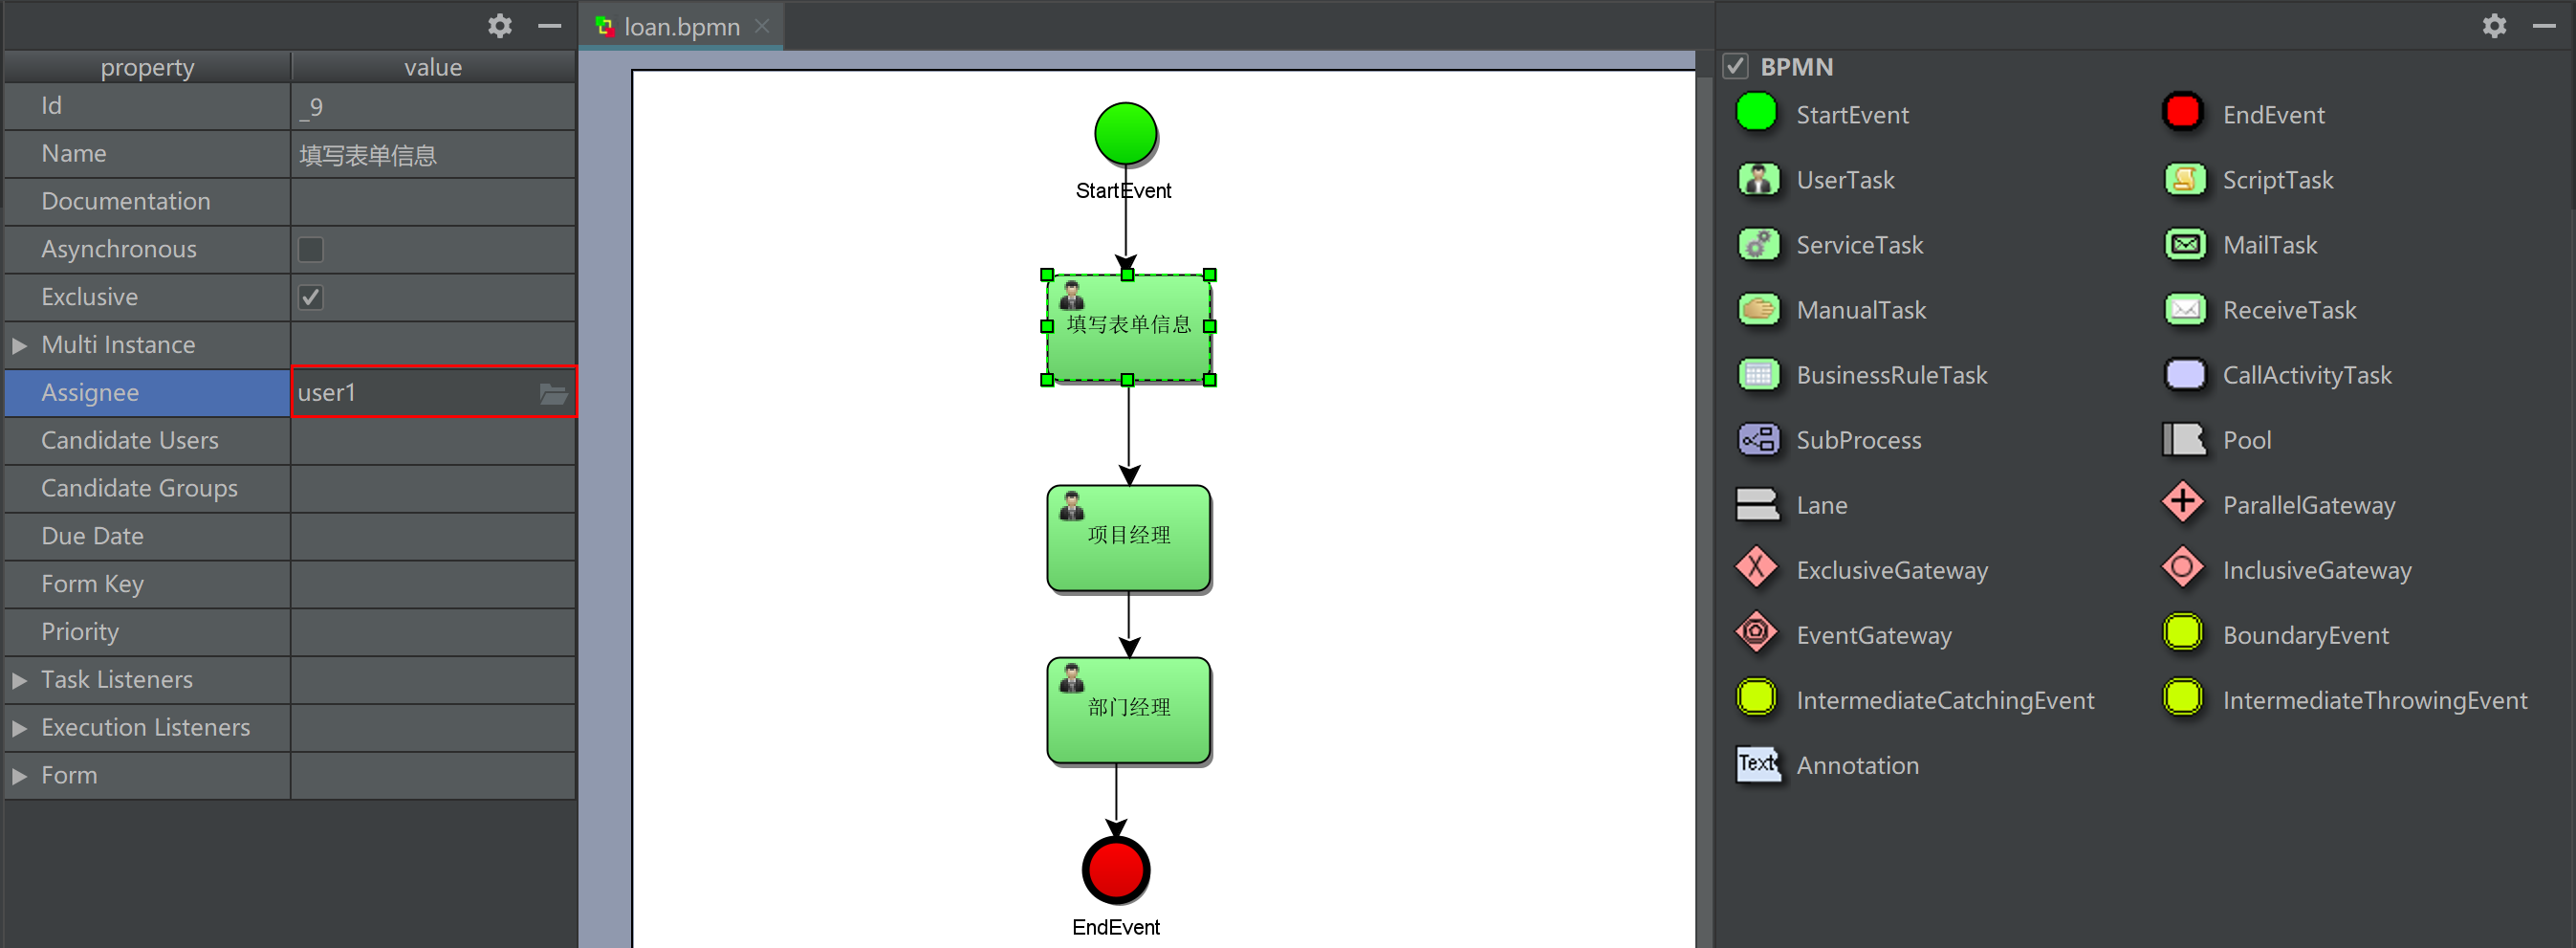Switch to the loan.bpmn editor tab
The height and width of the screenshot is (948, 2576).
[x=681, y=27]
